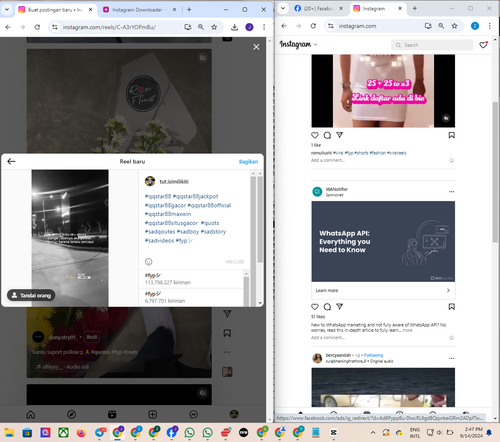Open emoji picker in Reel baru caption

pos(149,262)
